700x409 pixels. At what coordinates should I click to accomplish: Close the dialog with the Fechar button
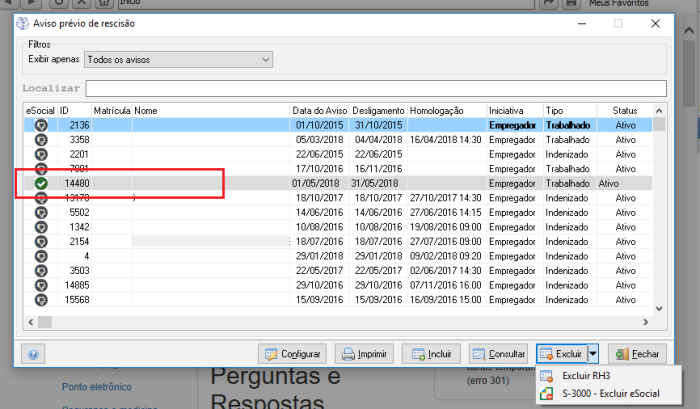coord(636,354)
